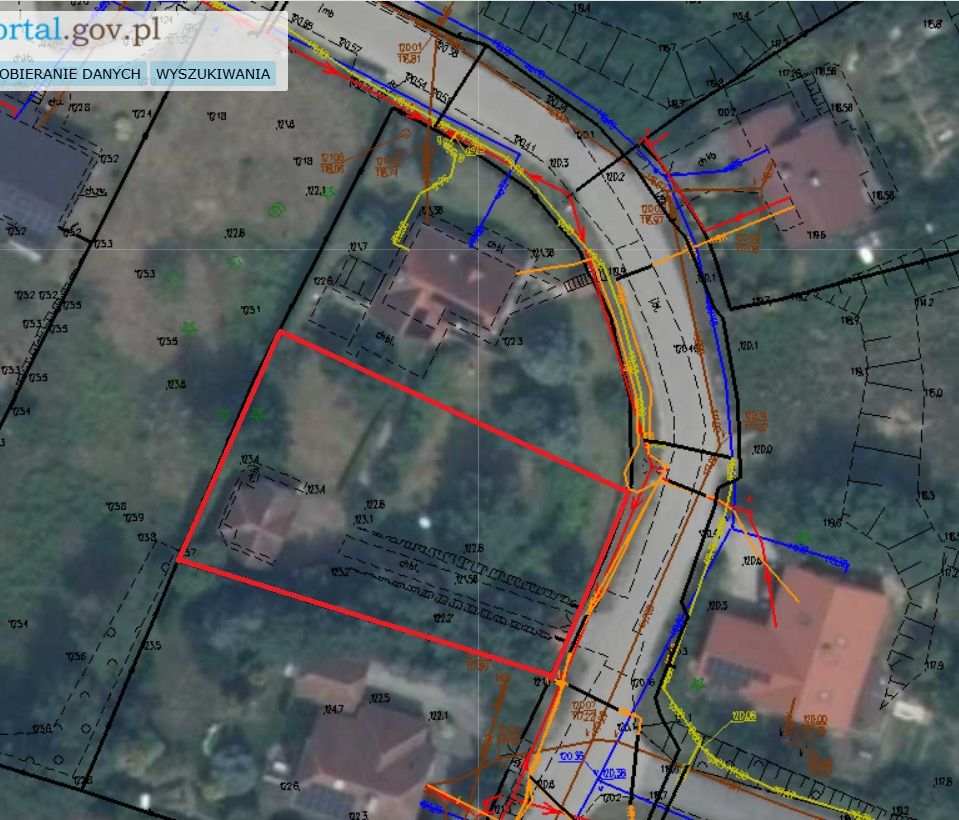Screen dimensions: 959x820
Task: Click the geoportal.gov.pl logo link
Action: pyautogui.click(x=80, y=30)
